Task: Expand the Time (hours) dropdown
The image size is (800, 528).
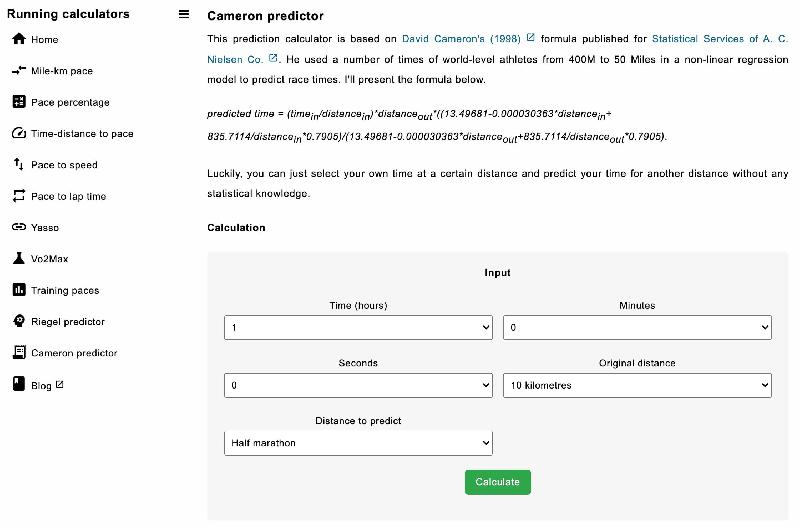Action: pos(358,328)
